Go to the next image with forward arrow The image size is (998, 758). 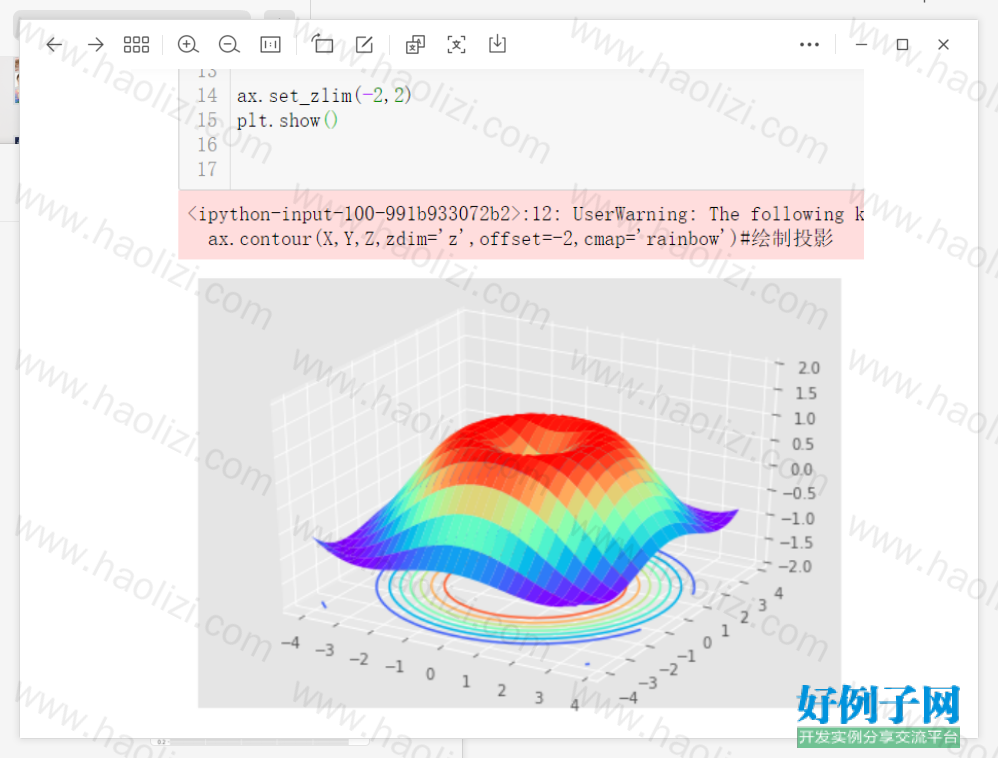click(95, 45)
